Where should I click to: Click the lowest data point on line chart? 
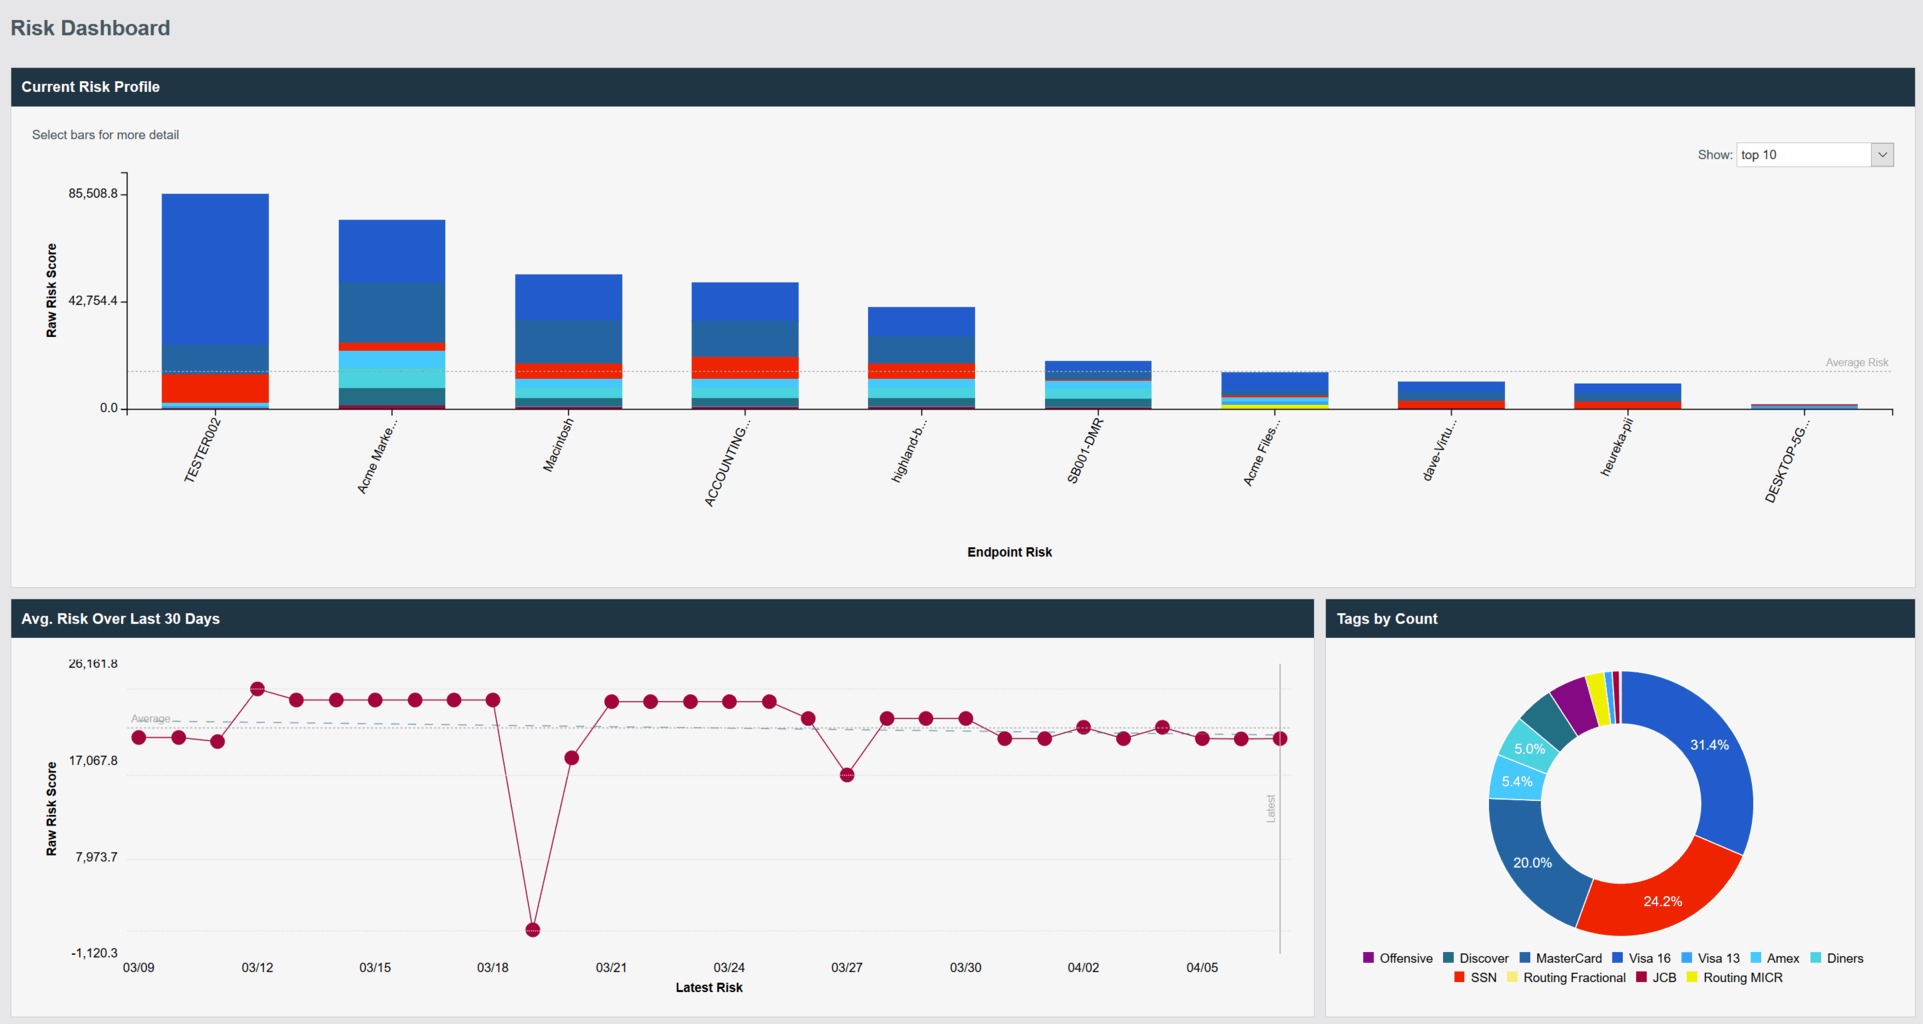click(x=533, y=930)
